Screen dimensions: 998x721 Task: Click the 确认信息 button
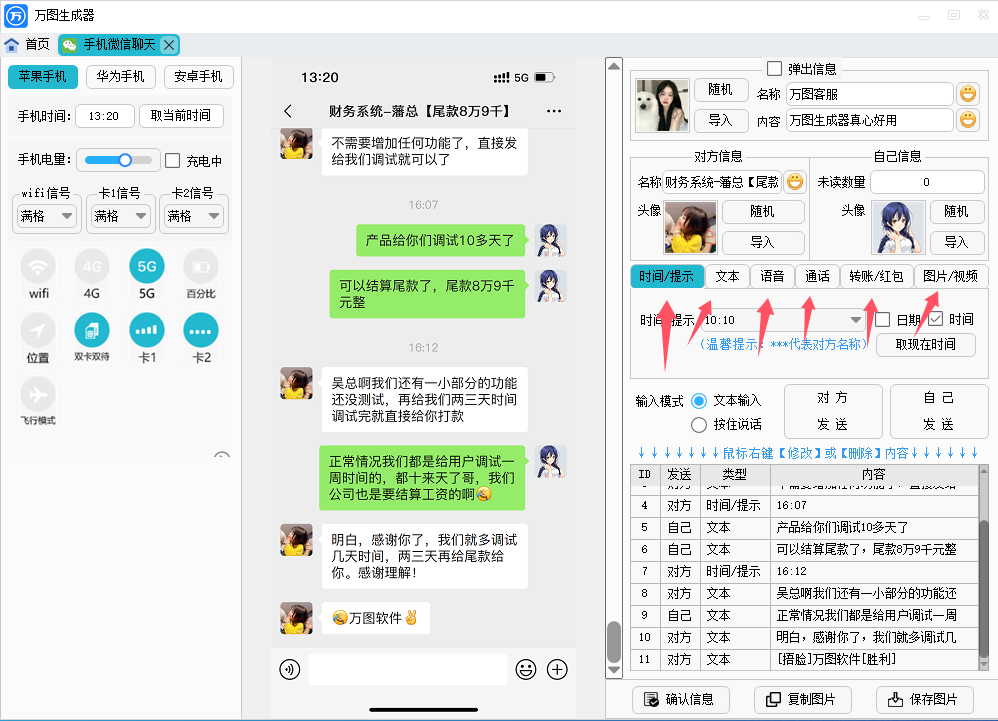[680, 699]
